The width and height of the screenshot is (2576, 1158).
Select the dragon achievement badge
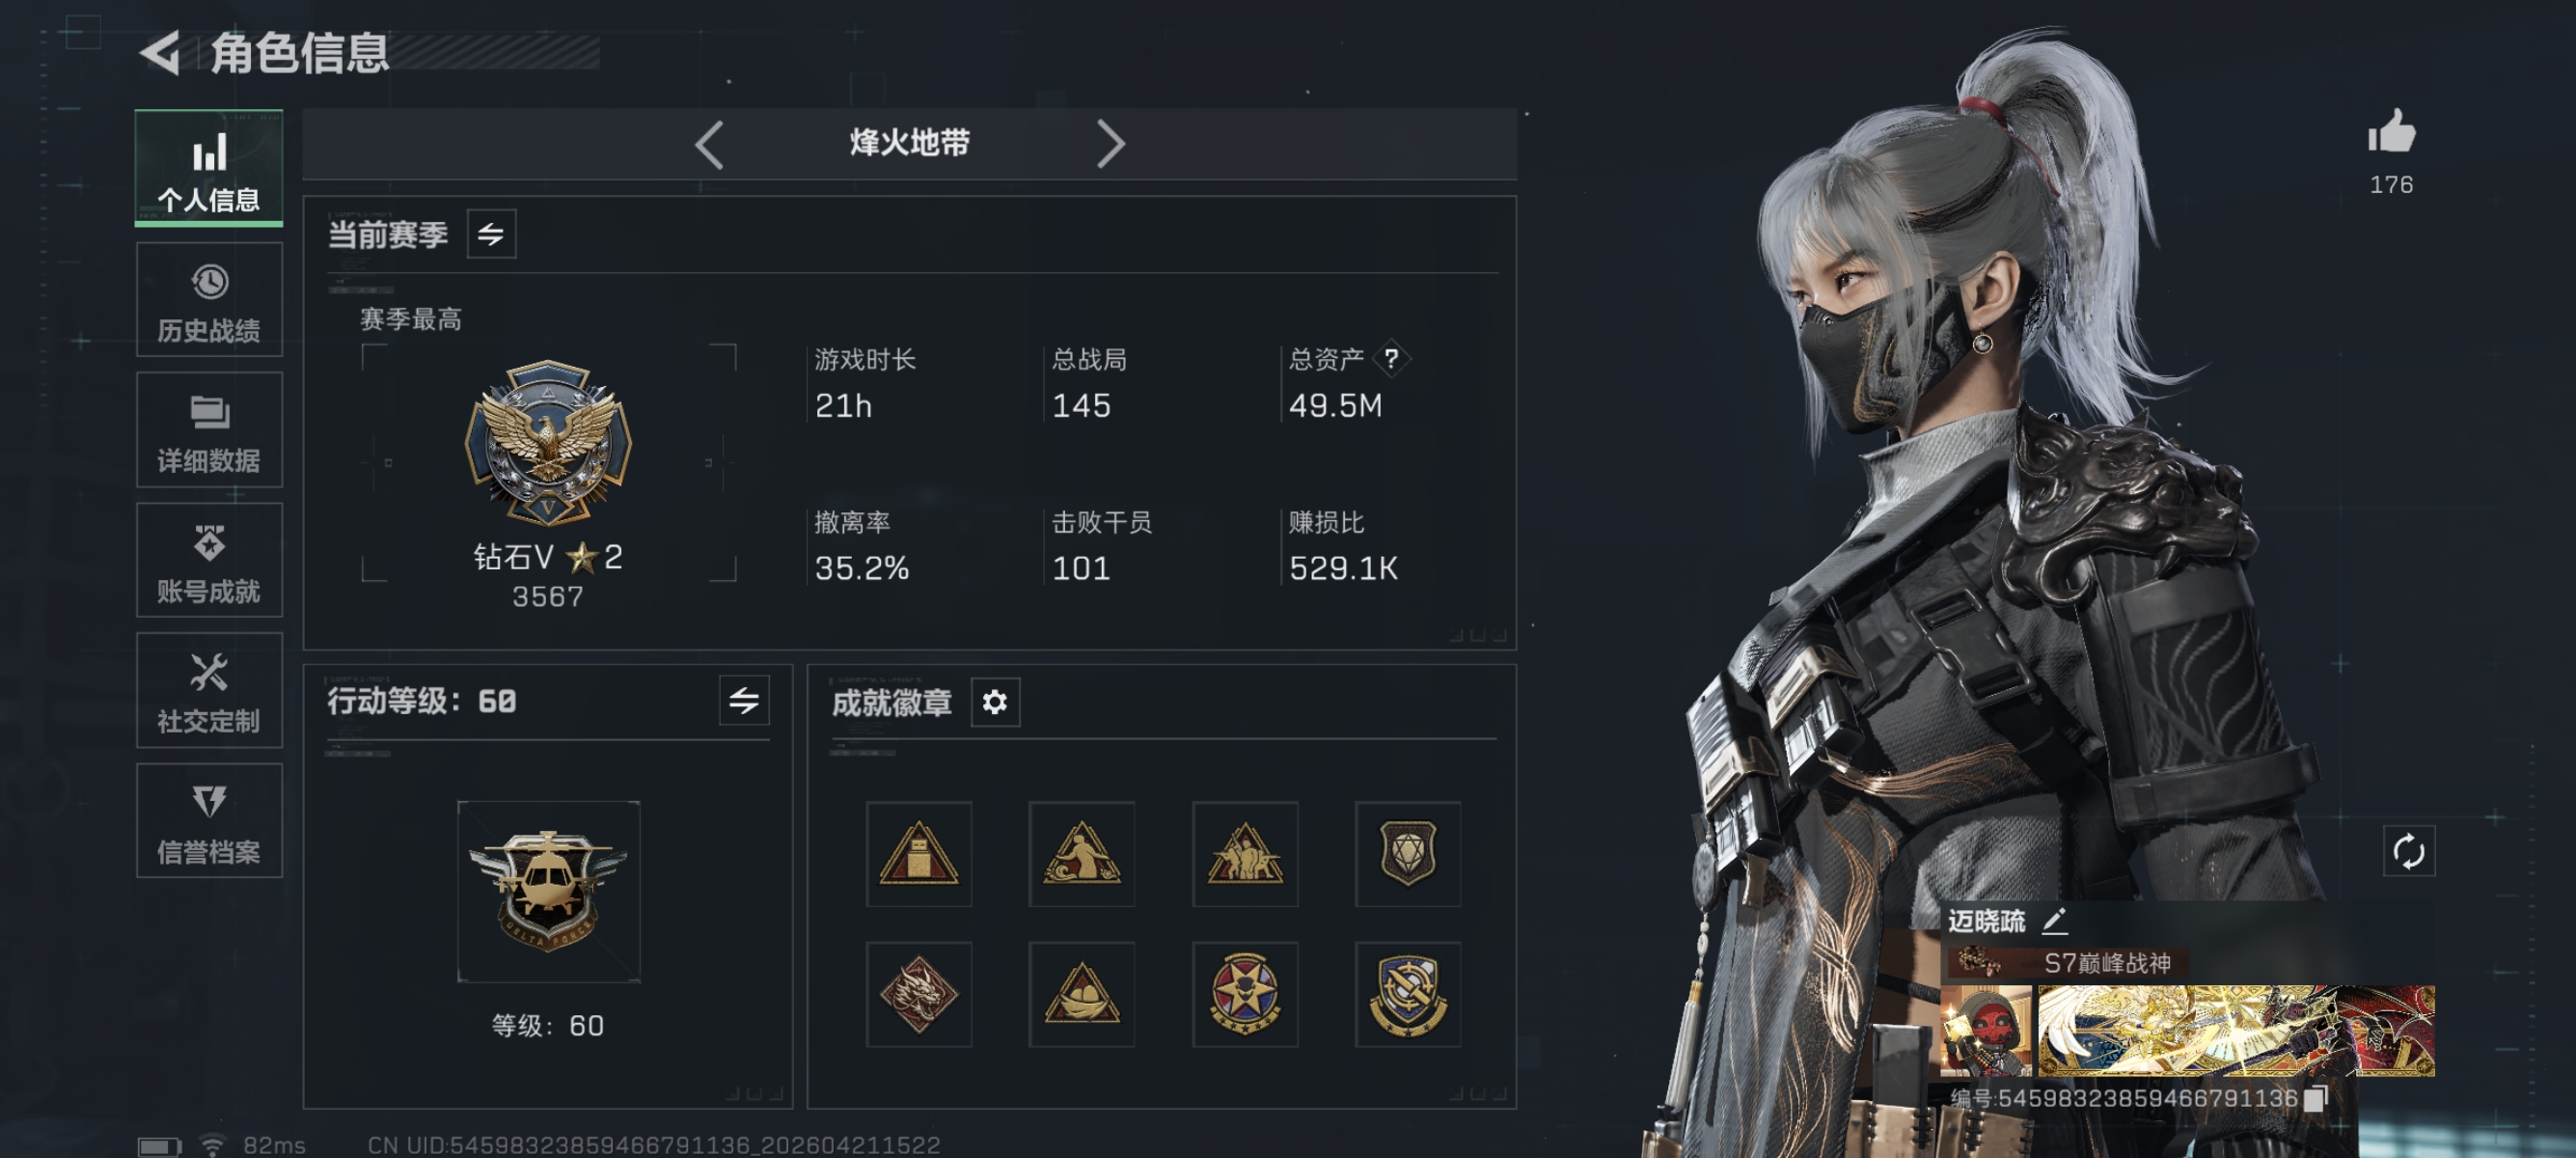coord(918,994)
